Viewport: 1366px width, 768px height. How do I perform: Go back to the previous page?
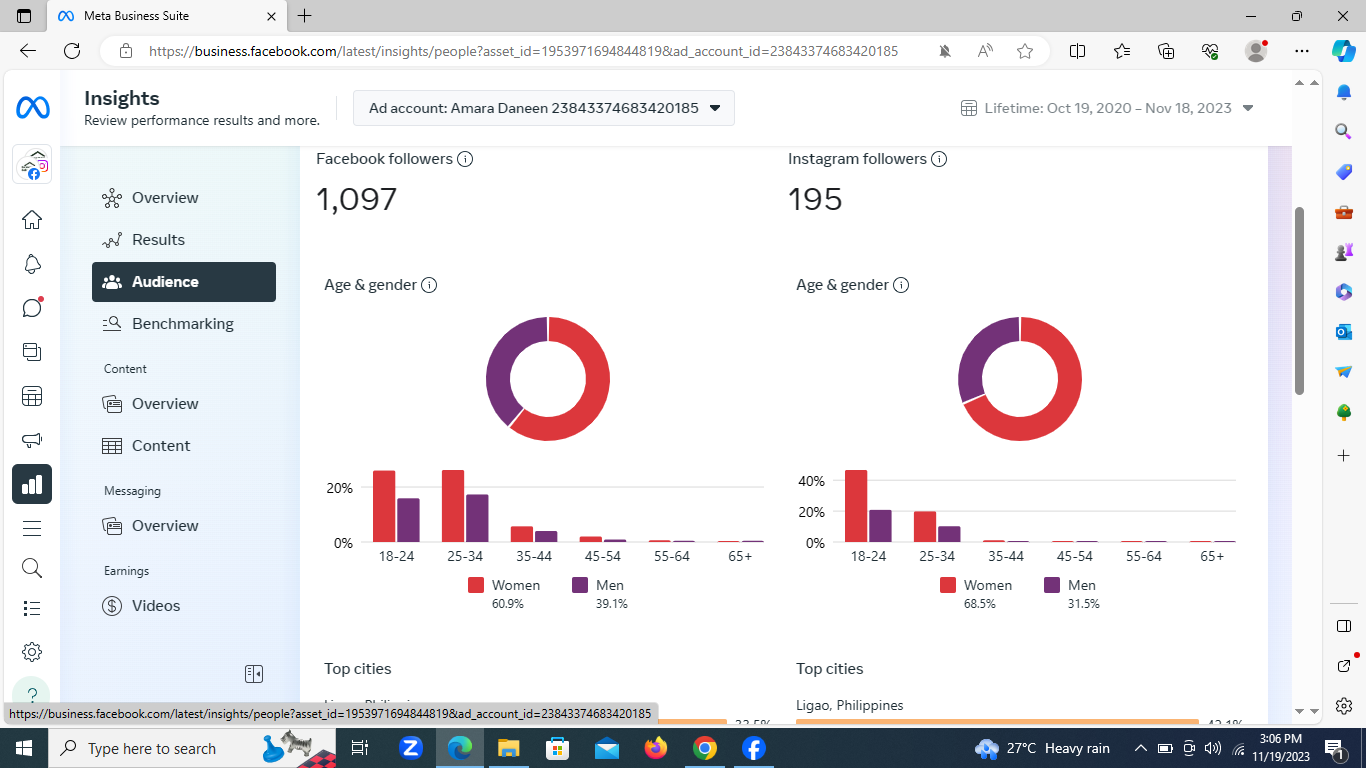click(x=28, y=51)
